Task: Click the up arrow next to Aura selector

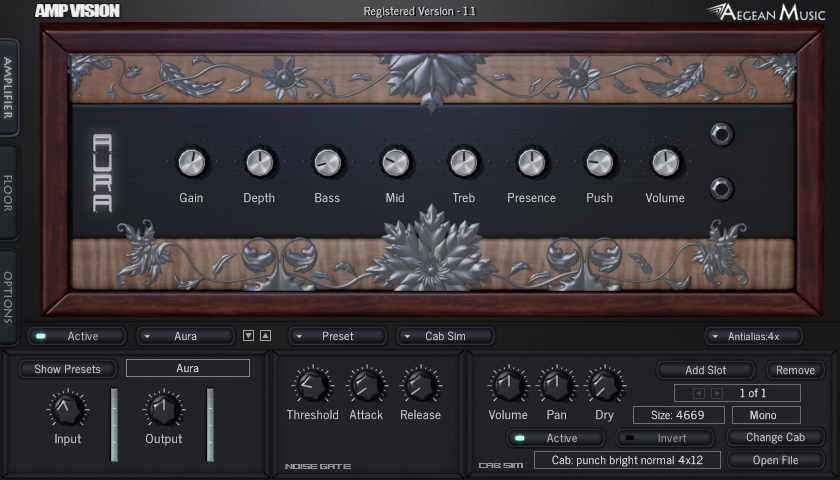Action: 265,335
